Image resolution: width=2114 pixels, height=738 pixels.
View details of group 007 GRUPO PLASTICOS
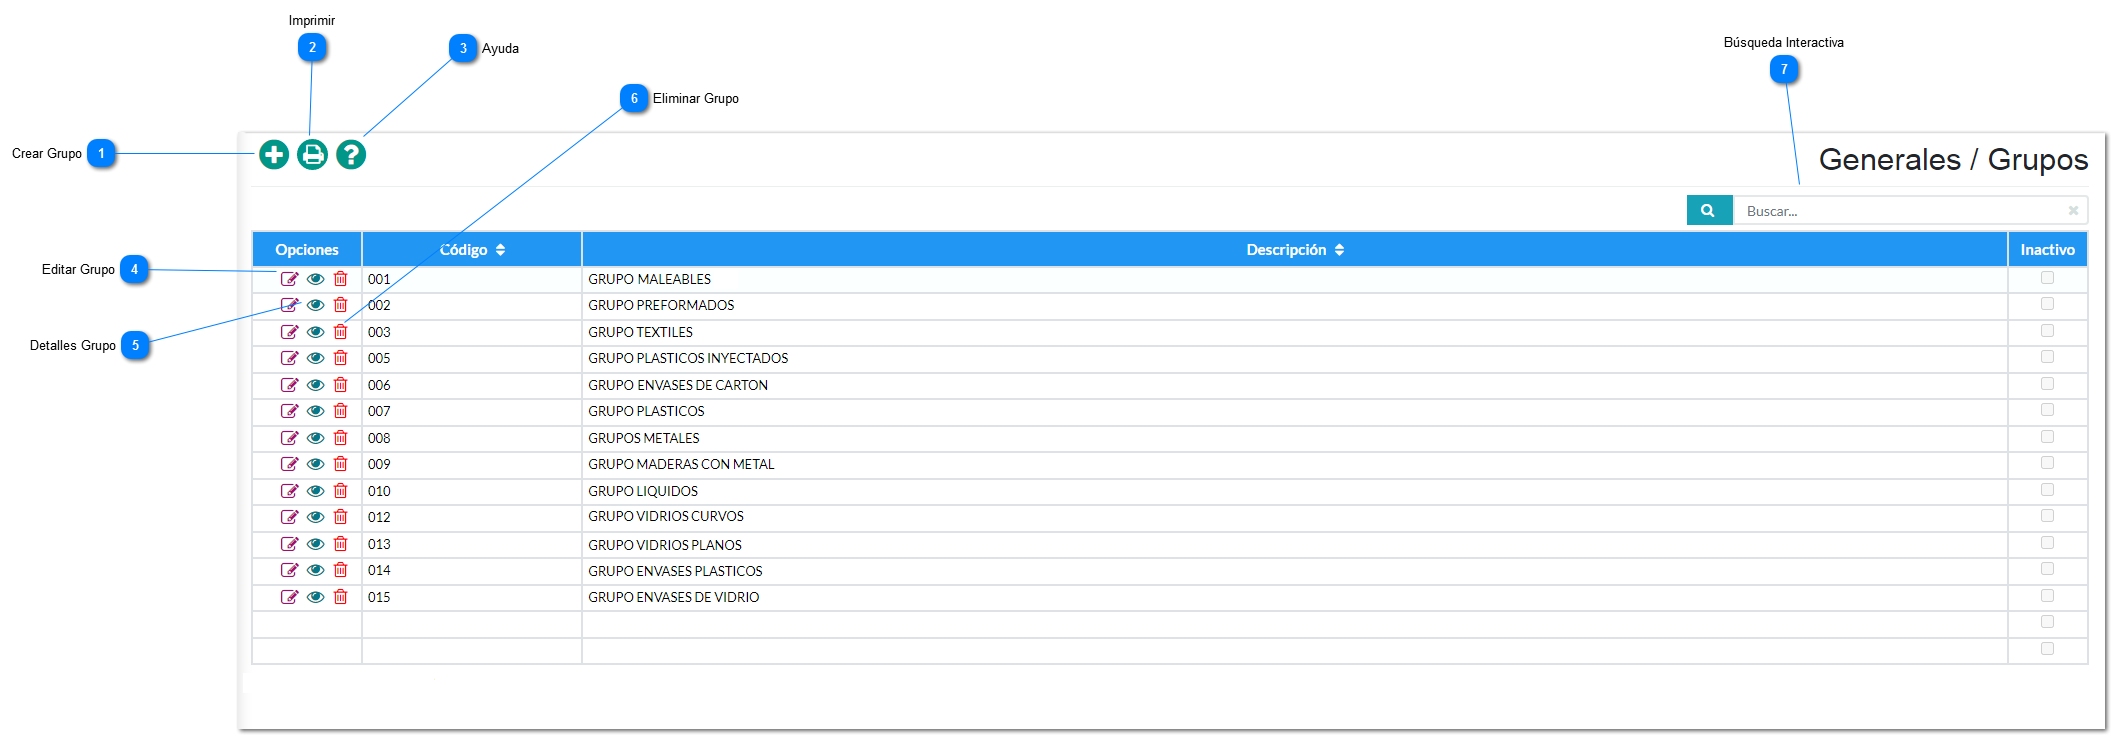tap(315, 411)
